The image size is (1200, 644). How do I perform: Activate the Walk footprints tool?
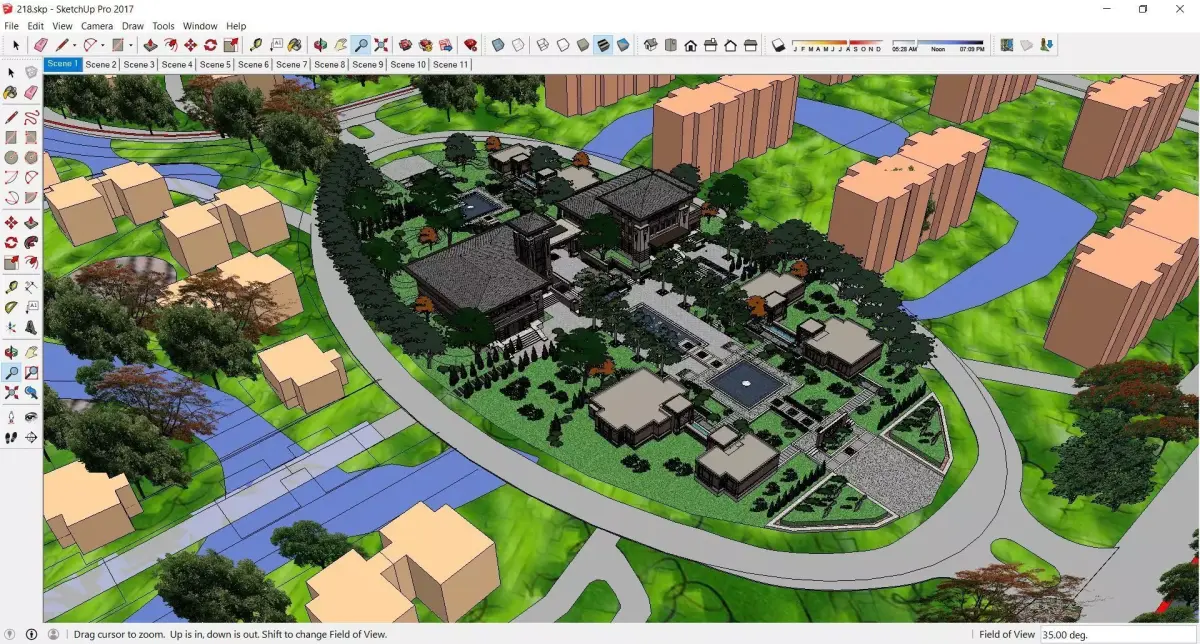(11, 437)
